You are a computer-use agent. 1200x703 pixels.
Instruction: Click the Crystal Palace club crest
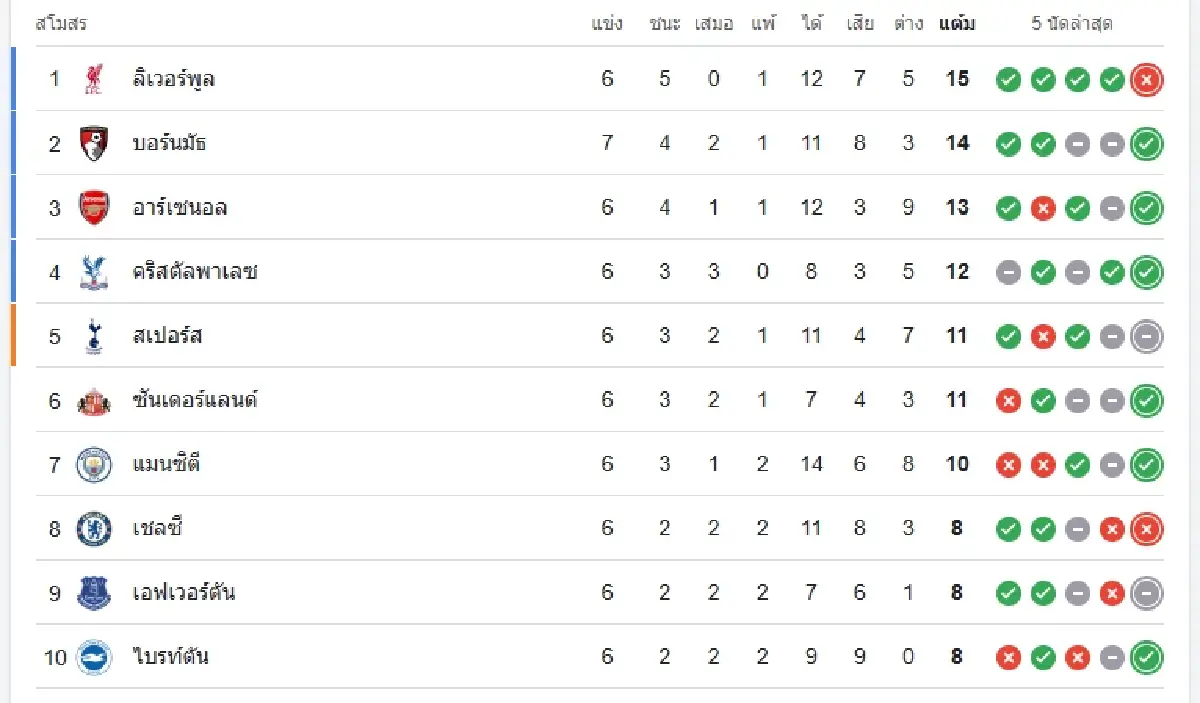[94, 272]
